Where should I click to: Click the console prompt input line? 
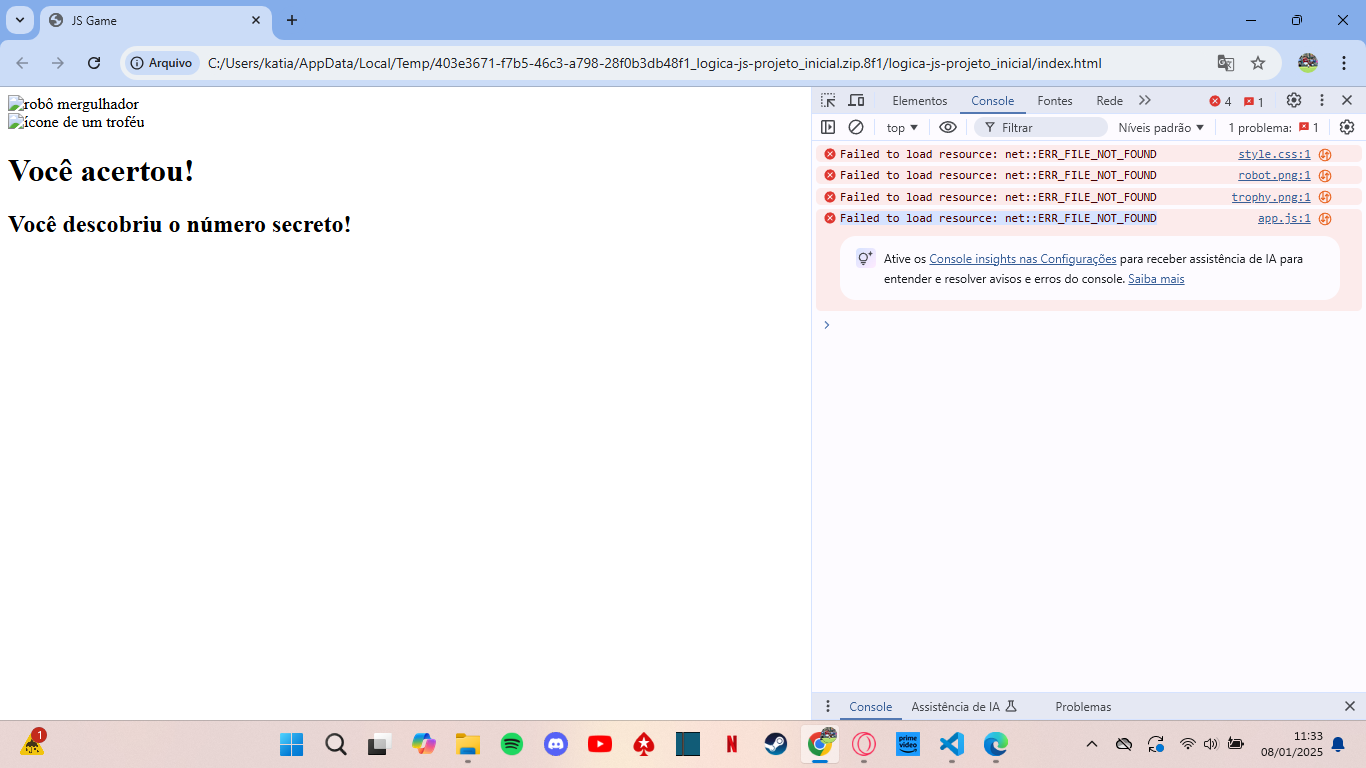pos(1090,324)
